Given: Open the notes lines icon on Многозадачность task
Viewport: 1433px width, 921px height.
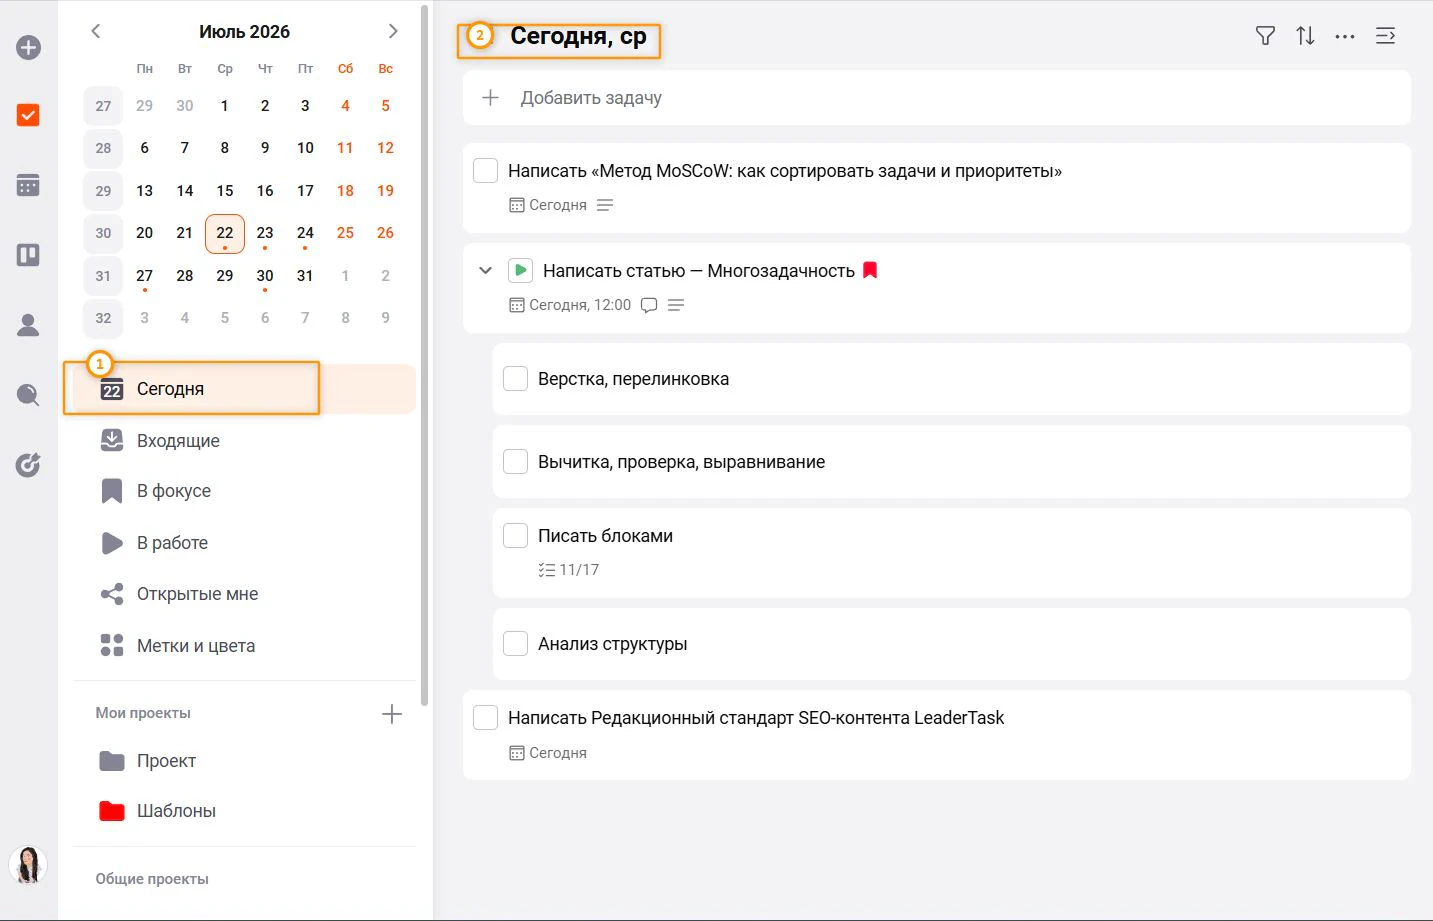Looking at the screenshot, I should click(676, 305).
